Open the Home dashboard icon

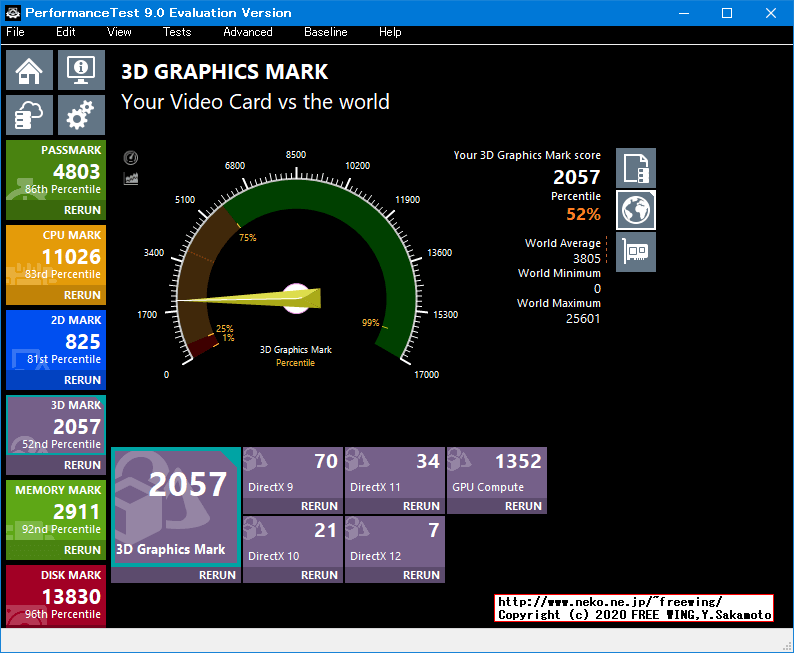(30, 70)
